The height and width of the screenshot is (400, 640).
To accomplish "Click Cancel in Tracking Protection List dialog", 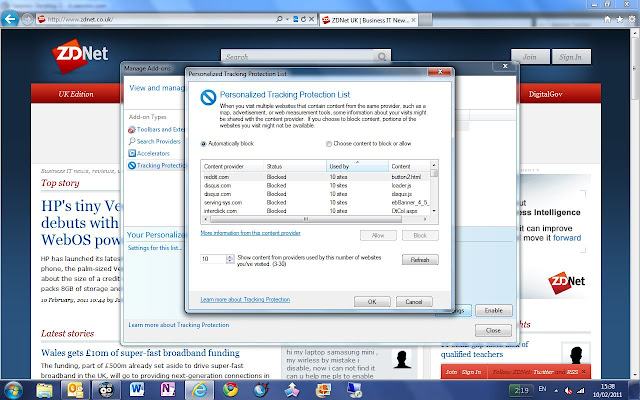I will [414, 302].
